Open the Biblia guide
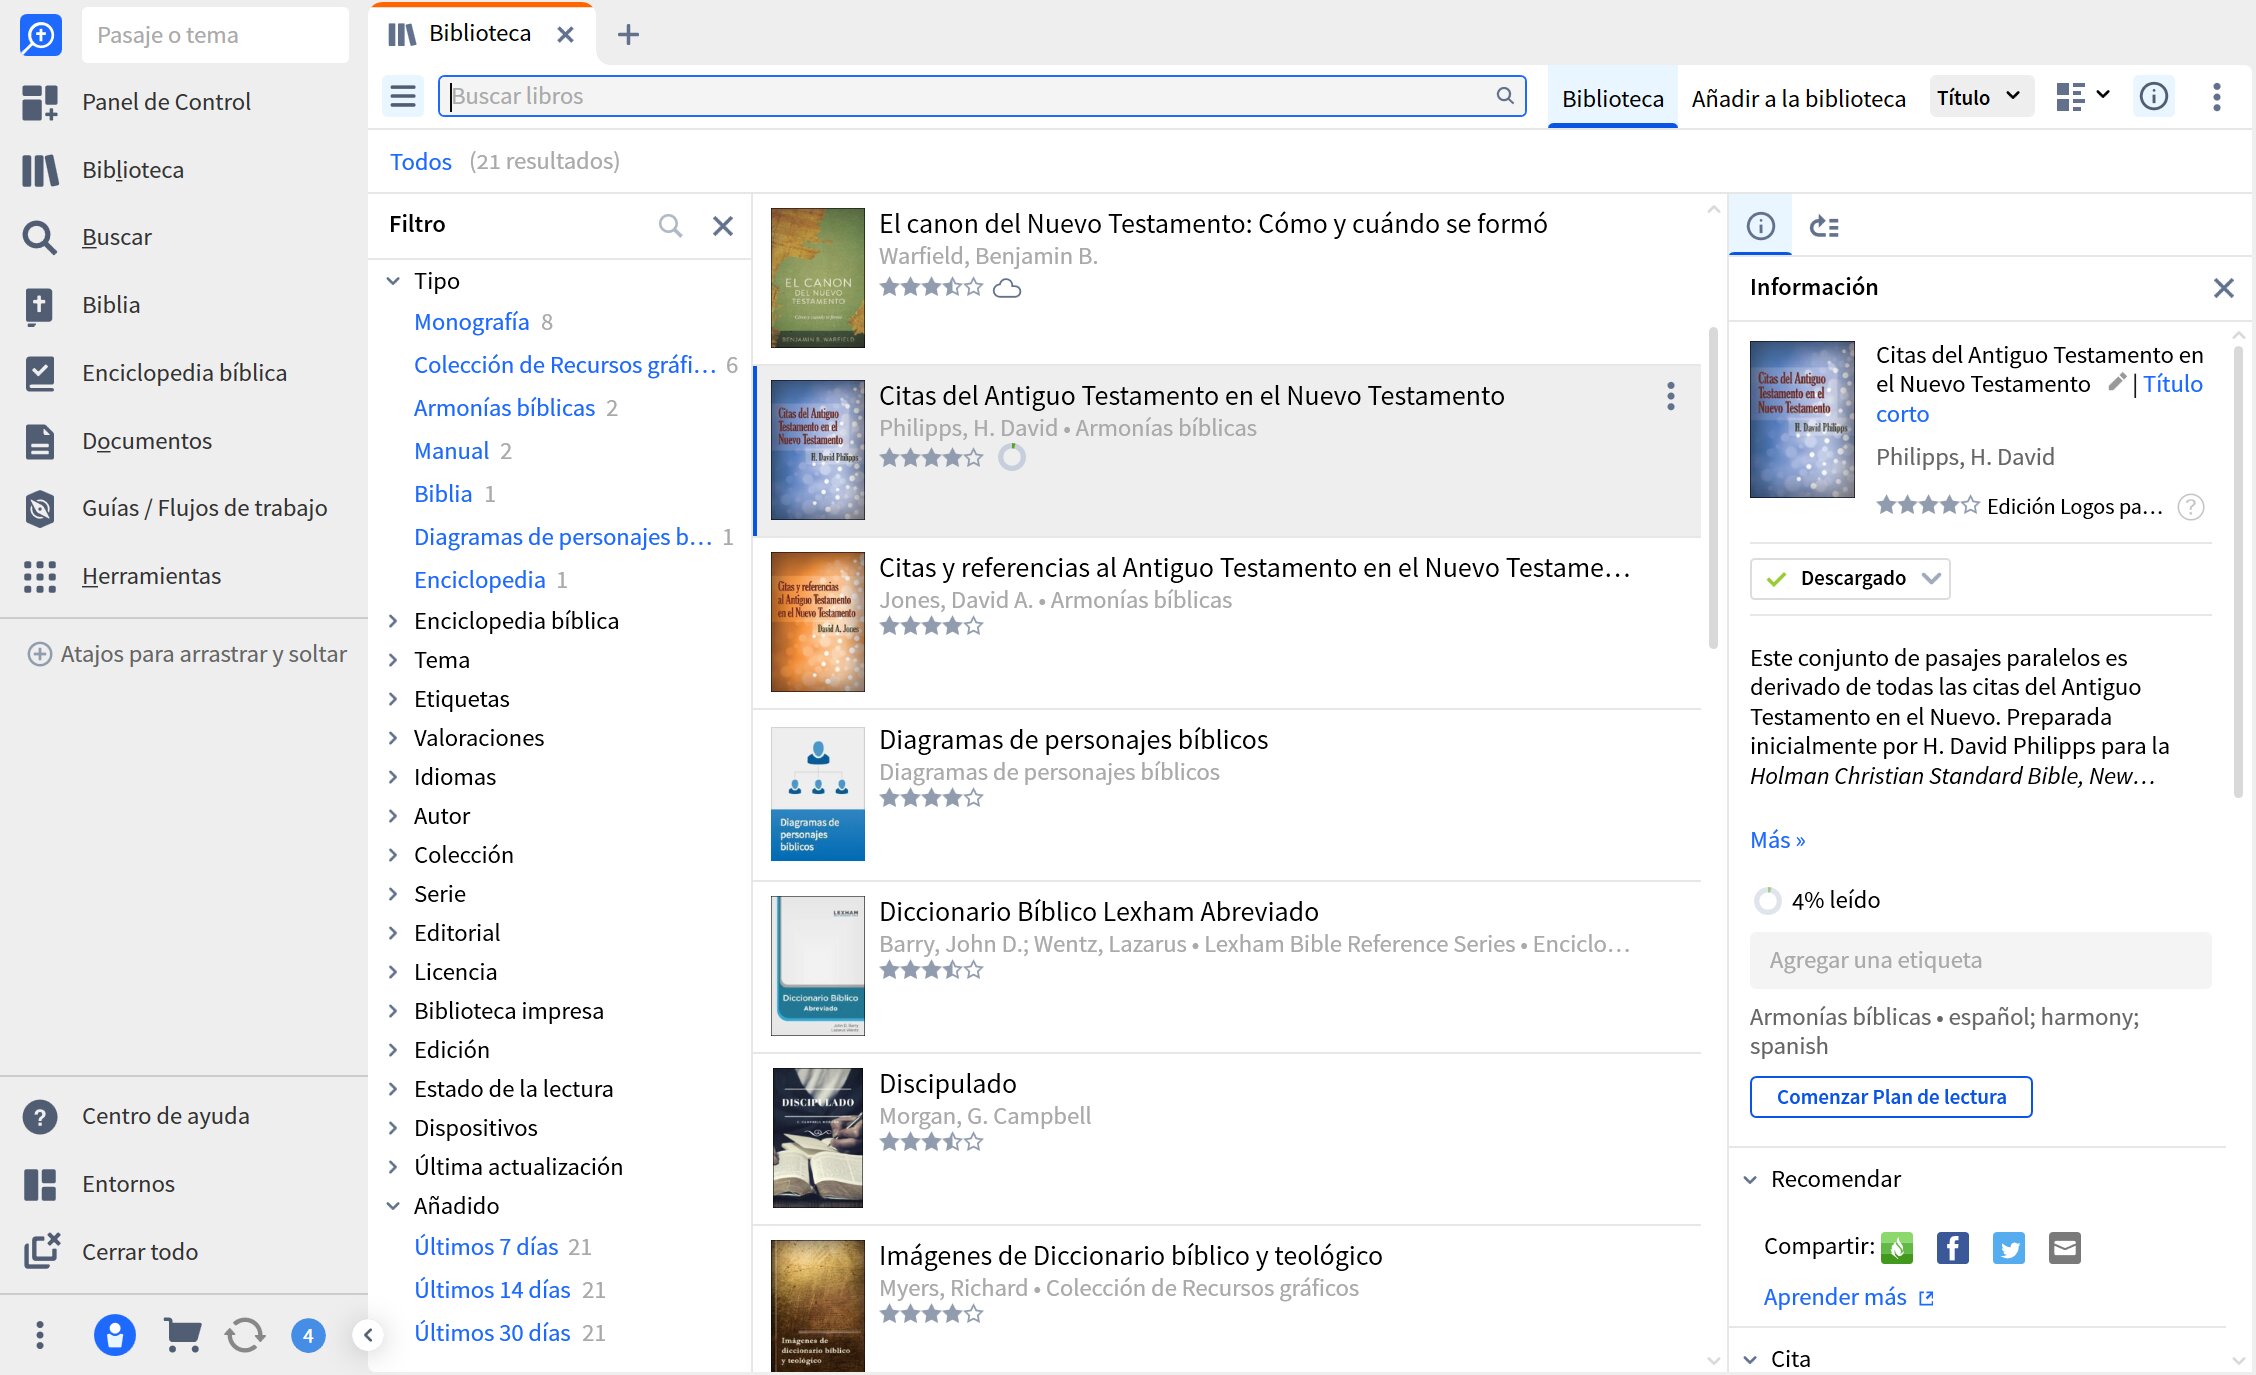Viewport: 2256px width, 1375px height. click(x=111, y=305)
